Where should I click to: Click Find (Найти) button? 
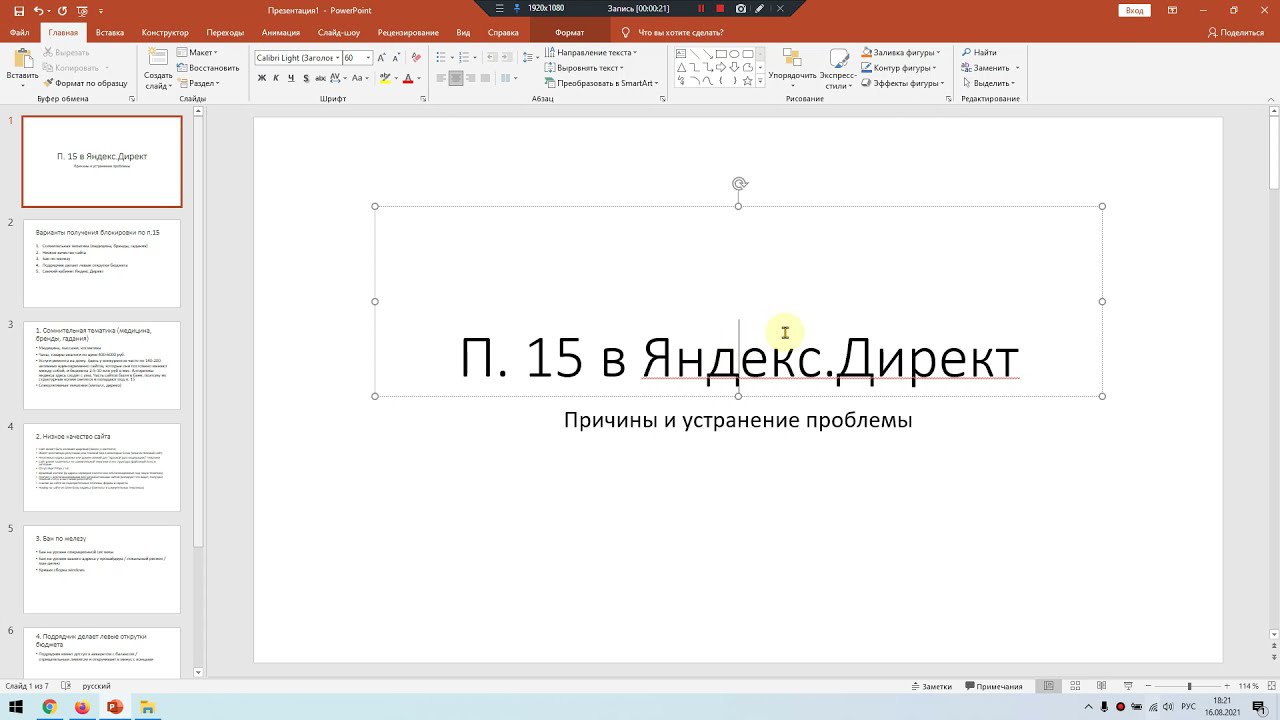979,52
